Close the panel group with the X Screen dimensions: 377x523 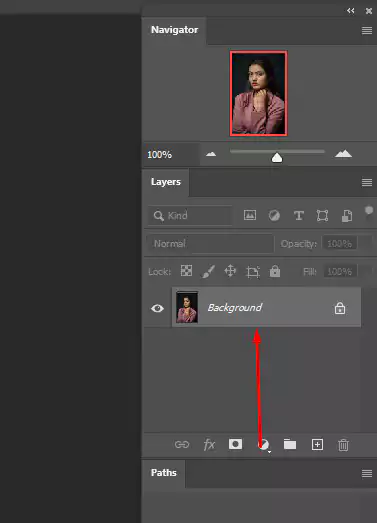pos(369,11)
